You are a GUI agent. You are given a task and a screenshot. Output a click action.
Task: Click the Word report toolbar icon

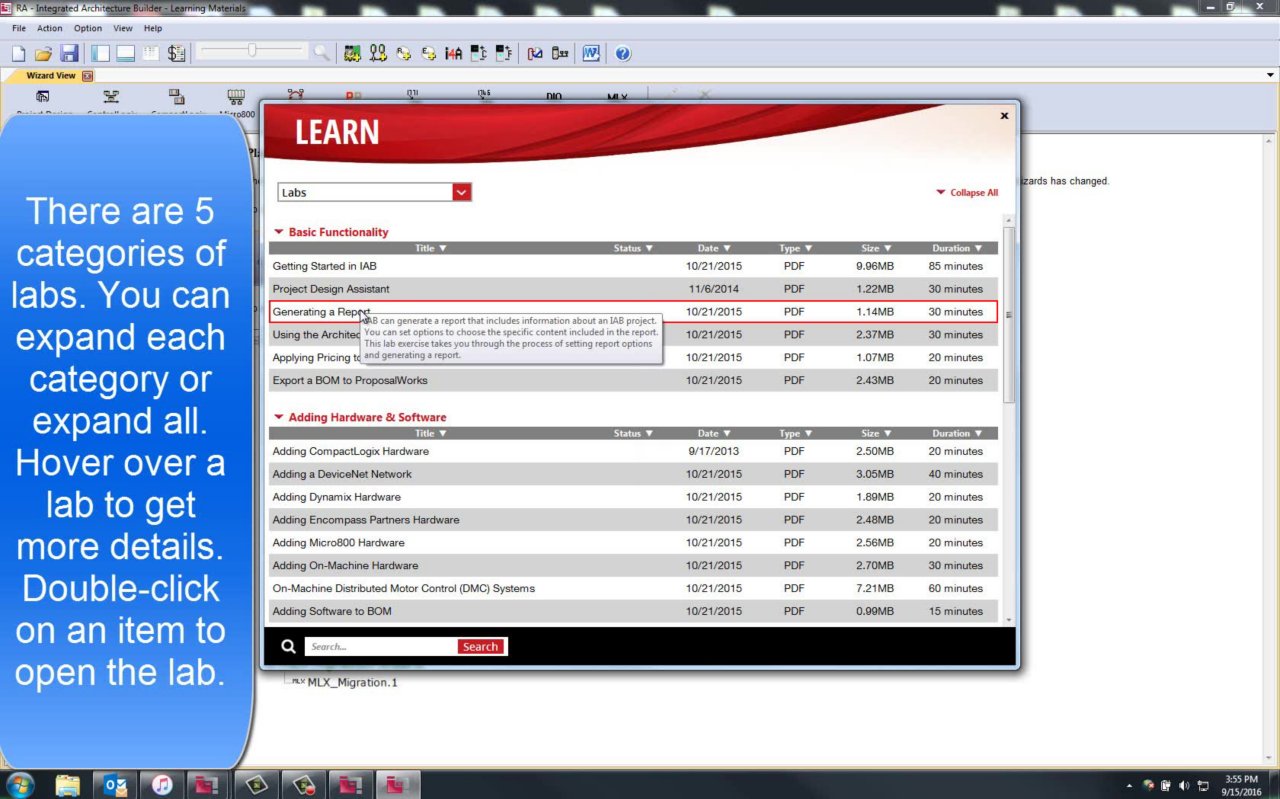[x=591, y=54]
